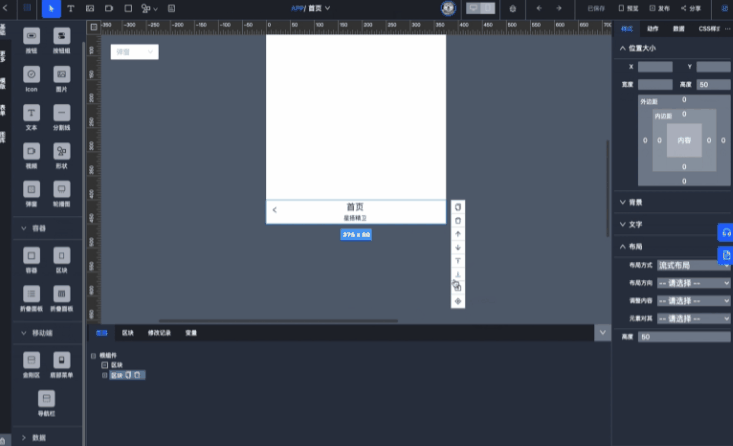Collapse the 根组件 tree node
Screen dimensions: 733x446
click(x=93, y=355)
